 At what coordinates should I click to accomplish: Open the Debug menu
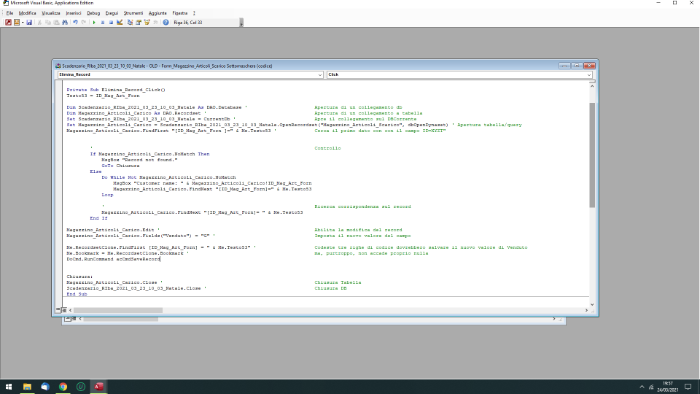click(93, 13)
